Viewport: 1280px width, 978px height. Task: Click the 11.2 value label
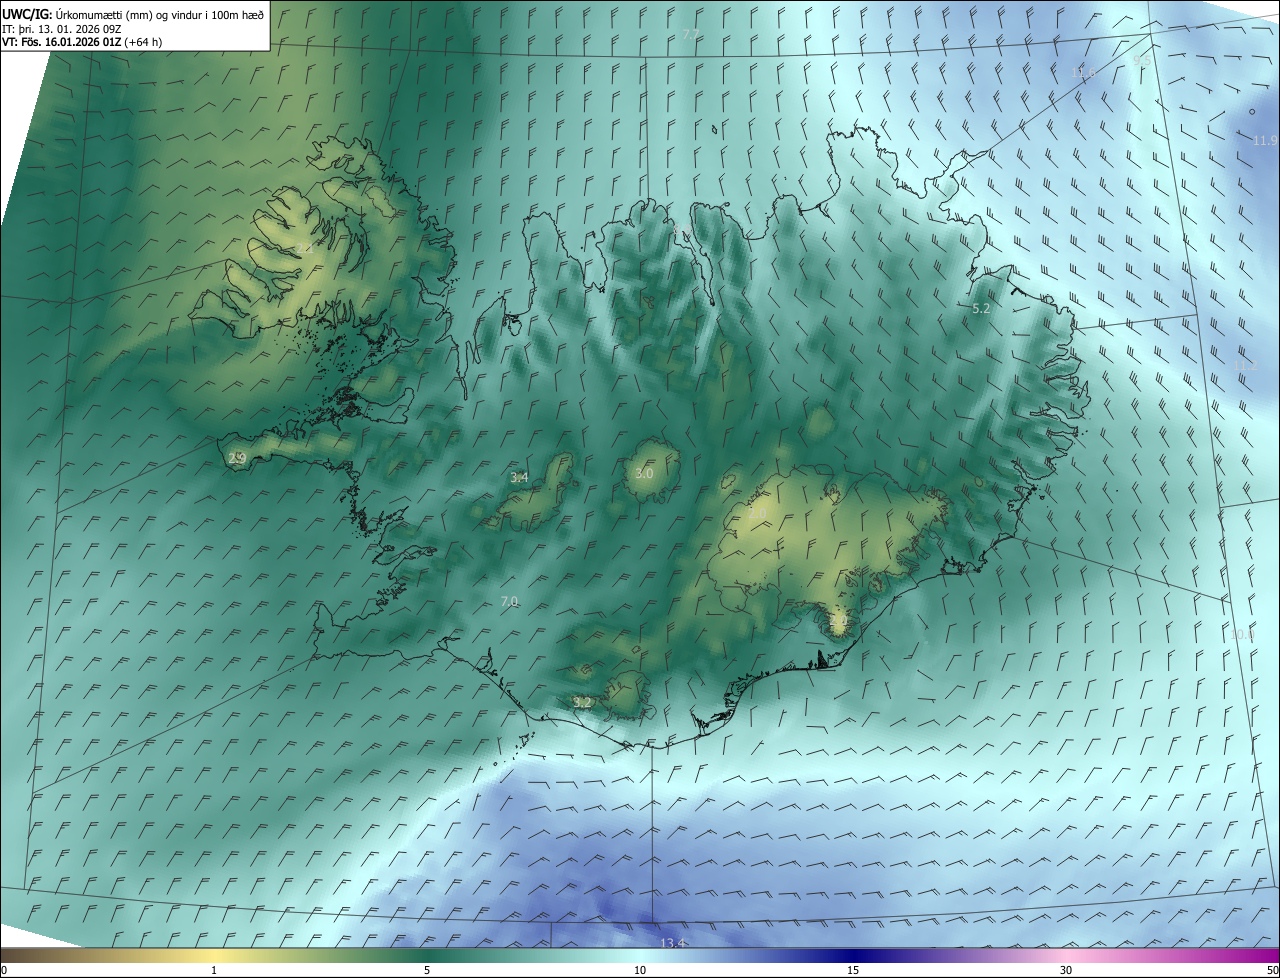coord(1246,366)
